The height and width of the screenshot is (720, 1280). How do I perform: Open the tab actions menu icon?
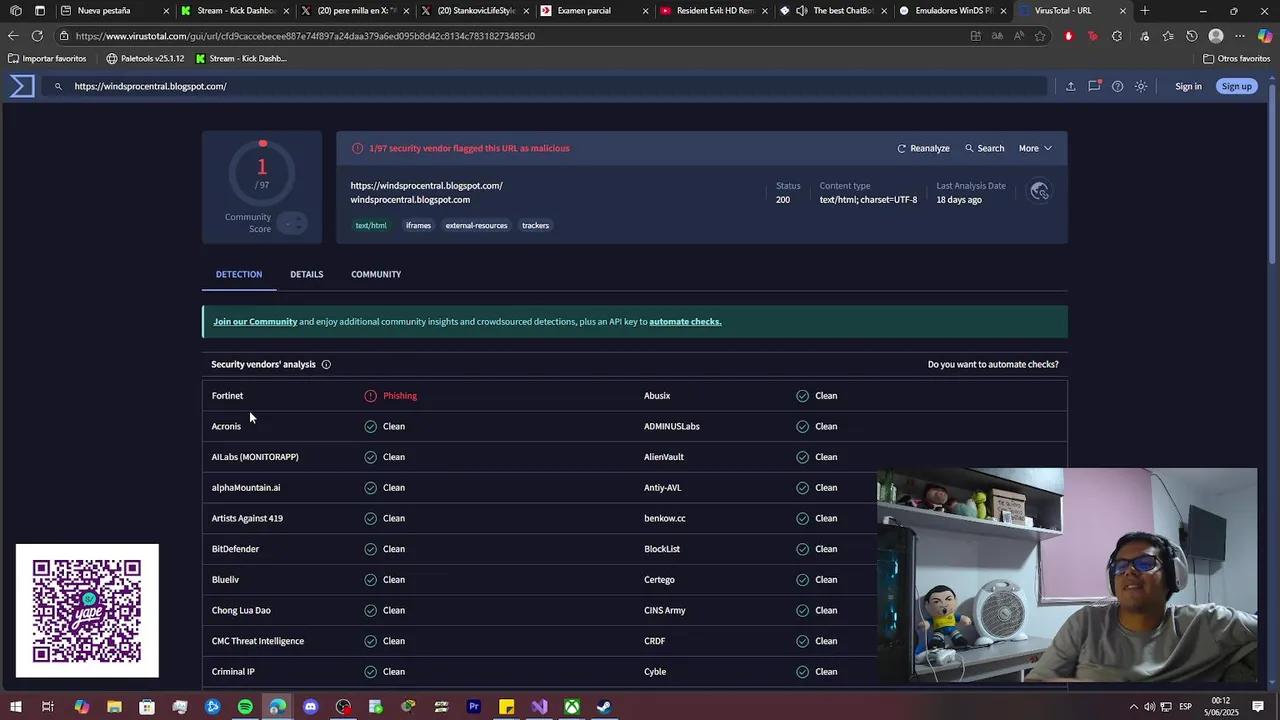coord(39,11)
